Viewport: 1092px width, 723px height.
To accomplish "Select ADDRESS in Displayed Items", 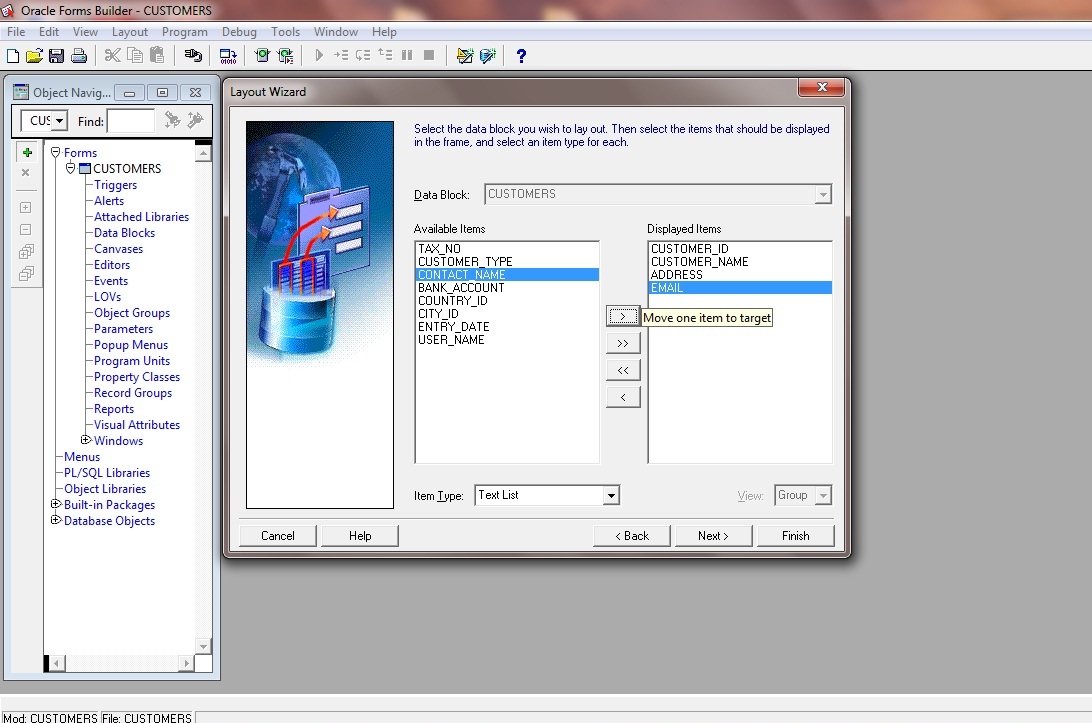I will coord(740,274).
